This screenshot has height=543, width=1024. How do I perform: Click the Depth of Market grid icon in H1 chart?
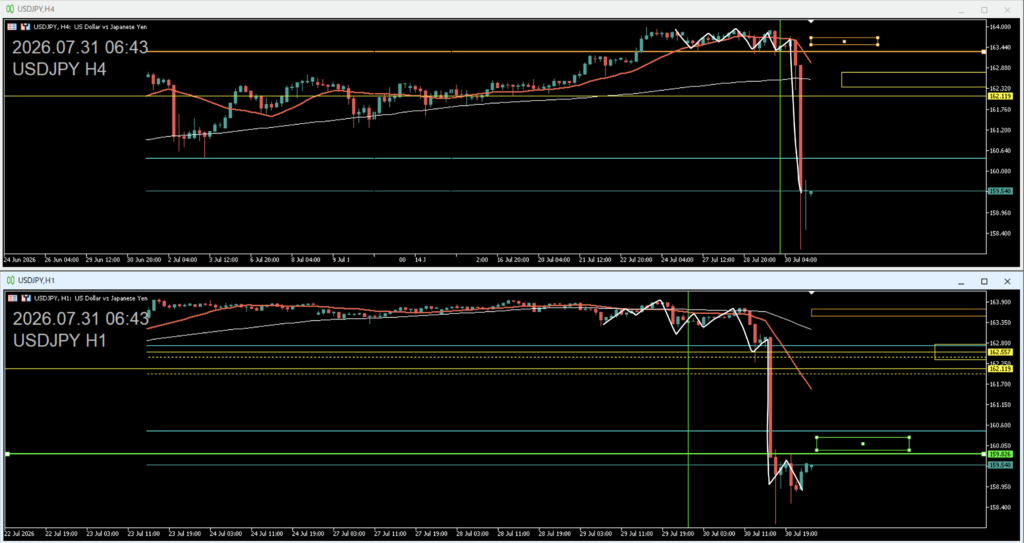pos(12,298)
